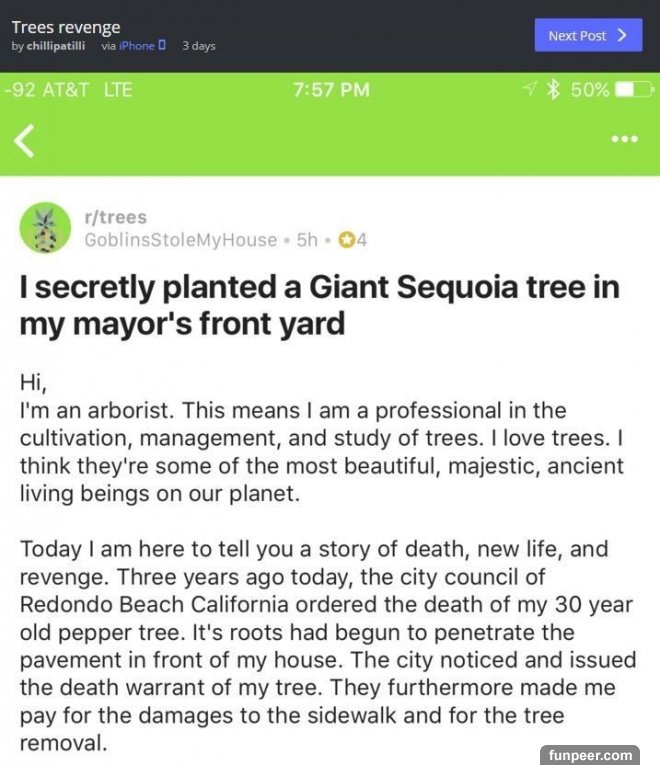
Task: Click the iPhone source link
Action: pyautogui.click(x=136, y=46)
